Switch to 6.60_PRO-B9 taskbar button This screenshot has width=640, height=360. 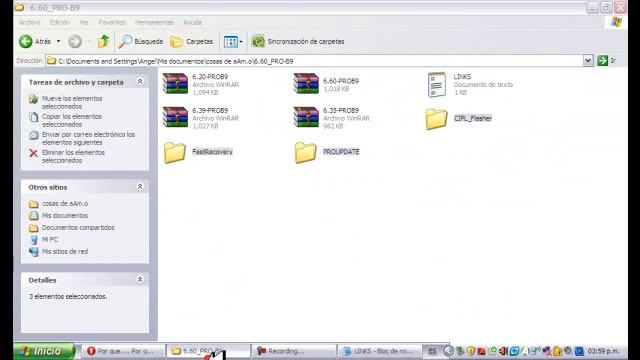(x=208, y=351)
